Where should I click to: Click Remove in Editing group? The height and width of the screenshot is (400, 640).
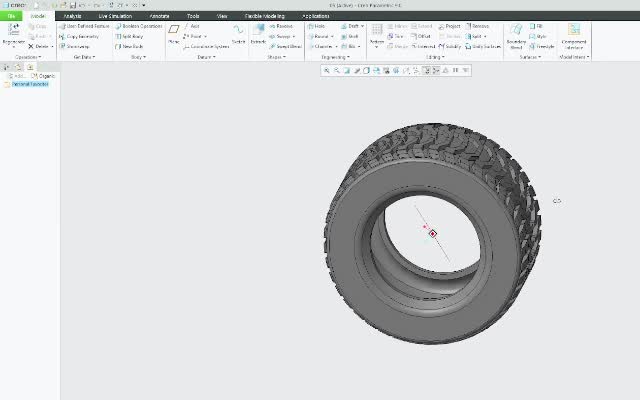[477, 26]
